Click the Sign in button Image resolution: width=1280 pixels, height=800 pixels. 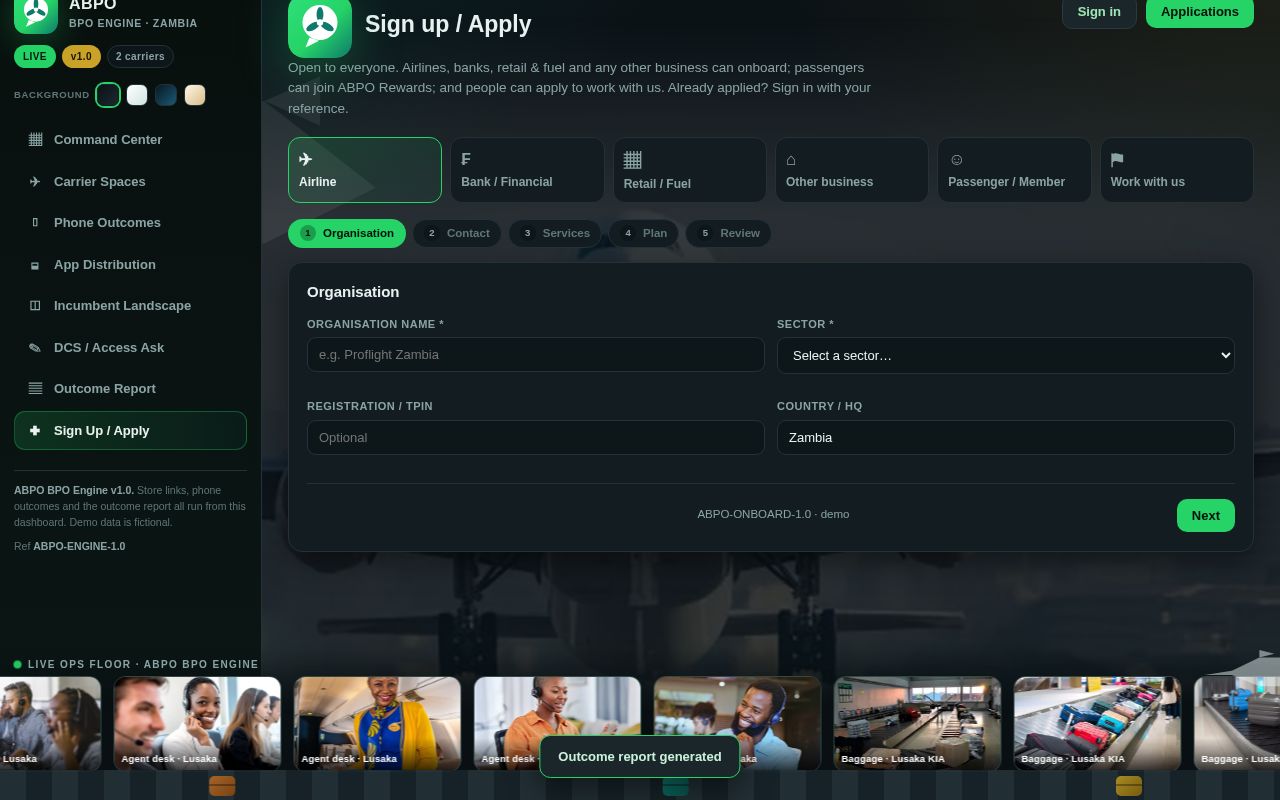pos(1099,12)
